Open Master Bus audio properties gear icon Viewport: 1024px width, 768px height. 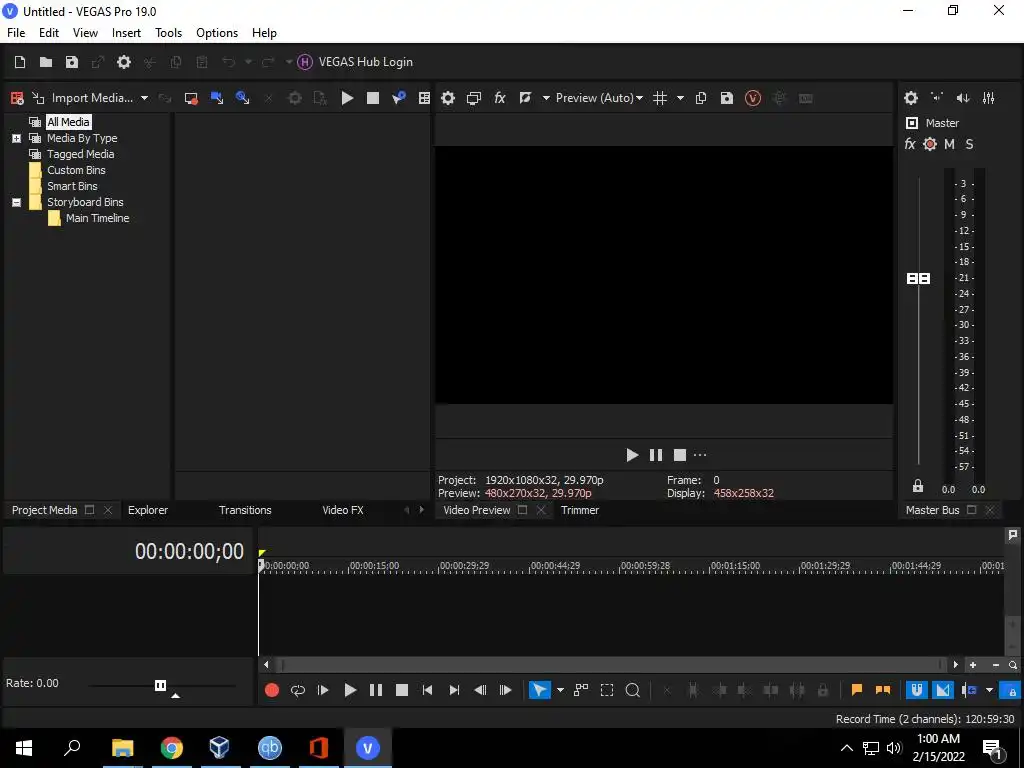point(911,98)
